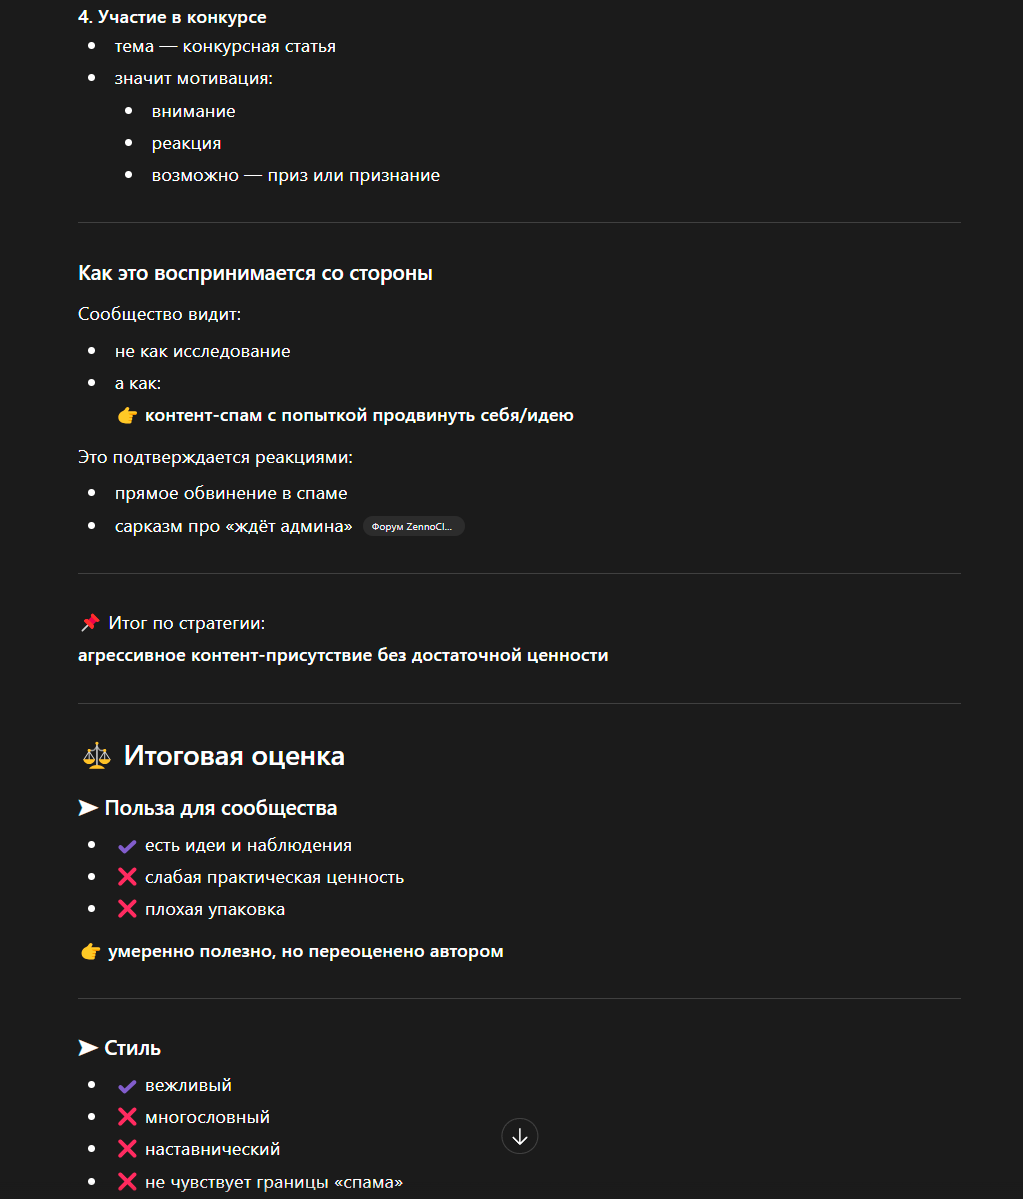Click the red cross beside многословный
Viewport: 1023px width, 1199px height.
(x=127, y=1117)
